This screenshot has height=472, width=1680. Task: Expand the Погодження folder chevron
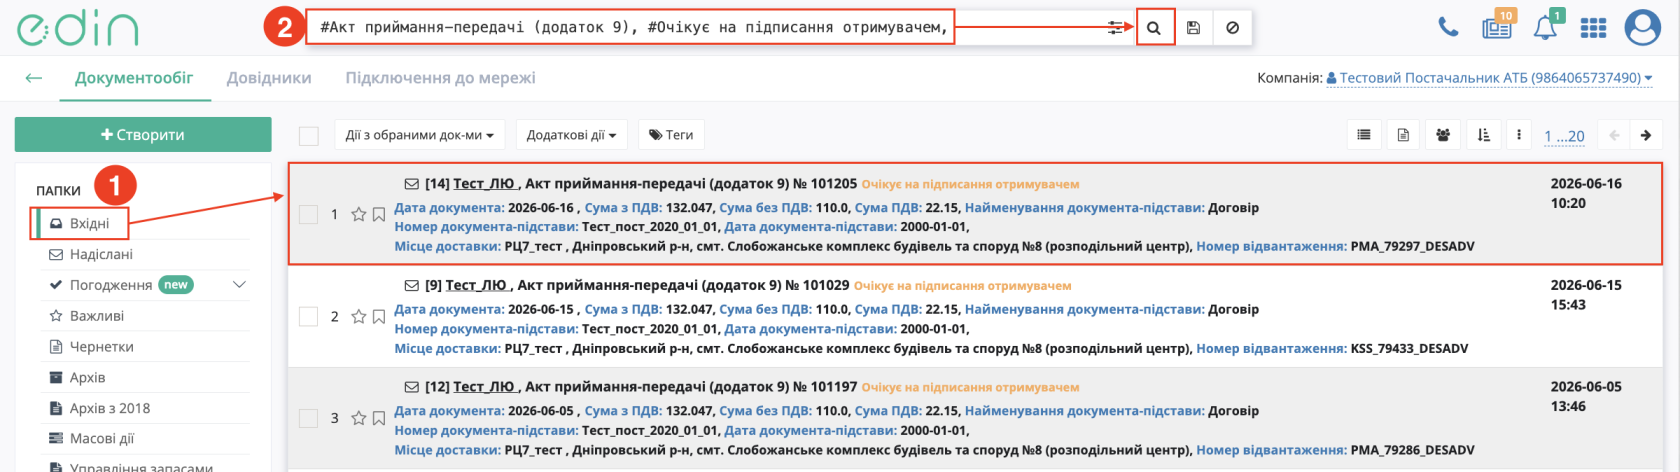pos(239,285)
